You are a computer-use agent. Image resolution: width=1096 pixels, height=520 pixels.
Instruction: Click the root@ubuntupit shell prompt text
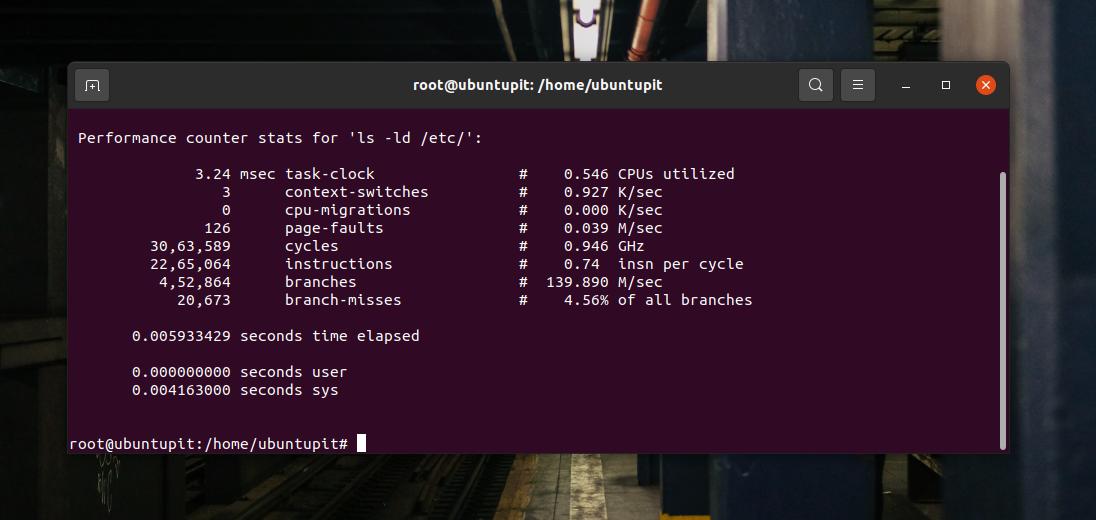click(x=208, y=443)
